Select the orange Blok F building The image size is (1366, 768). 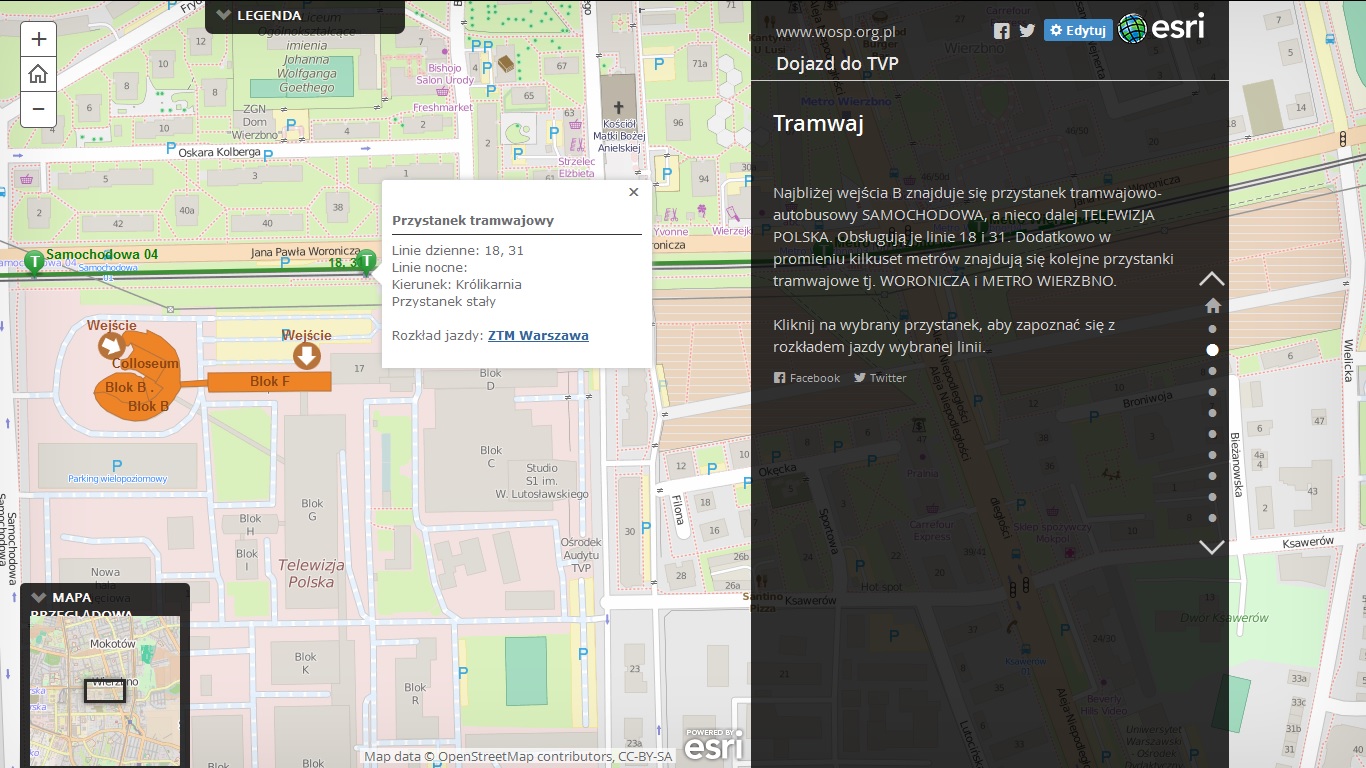click(270, 381)
